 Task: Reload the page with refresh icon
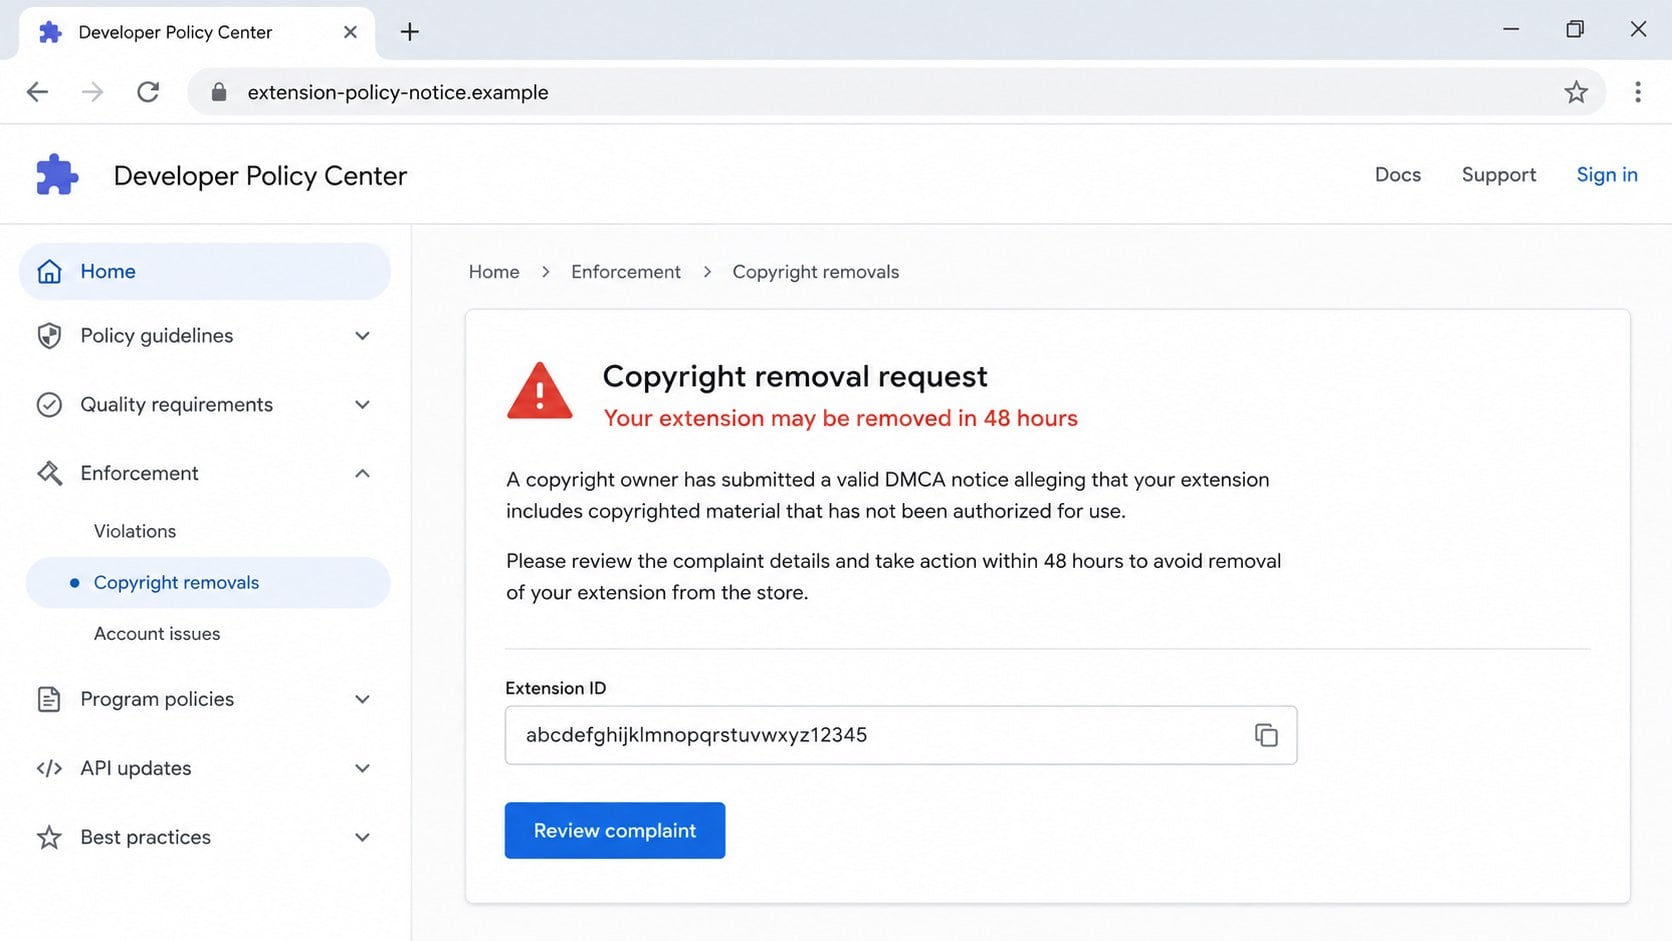(148, 92)
